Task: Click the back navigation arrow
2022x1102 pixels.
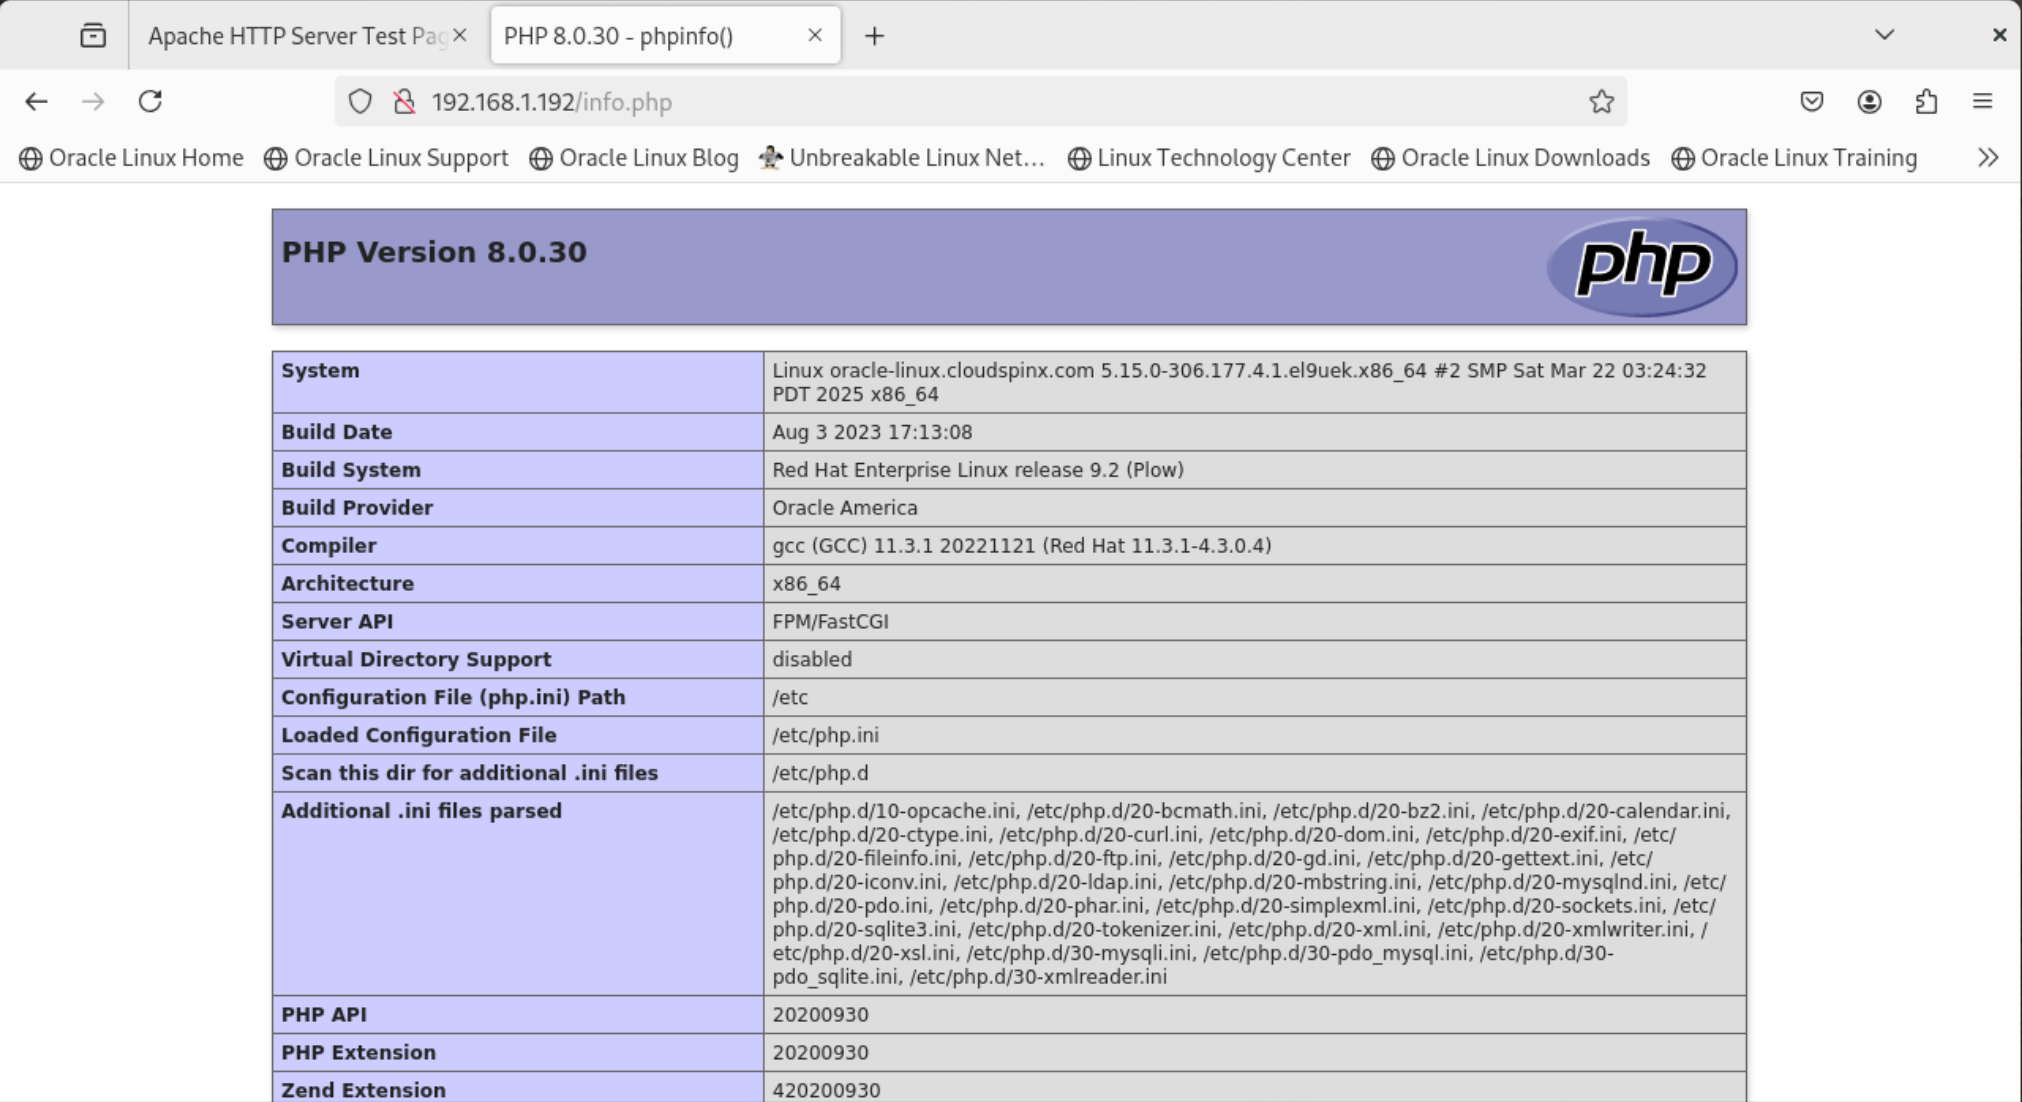Action: pyautogui.click(x=36, y=101)
